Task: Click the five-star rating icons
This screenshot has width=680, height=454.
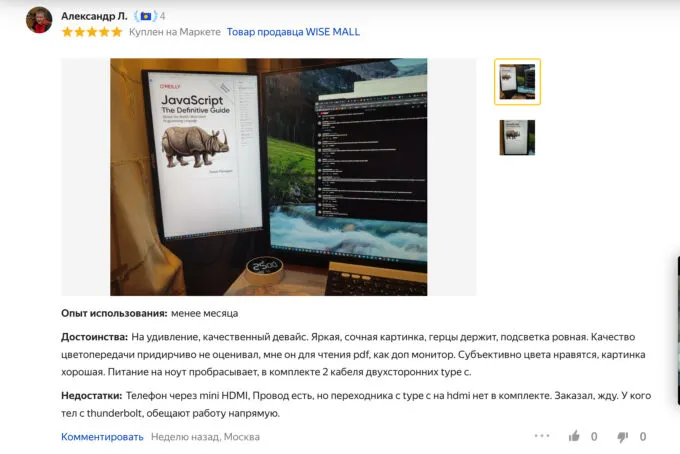Action: pyautogui.click(x=91, y=32)
